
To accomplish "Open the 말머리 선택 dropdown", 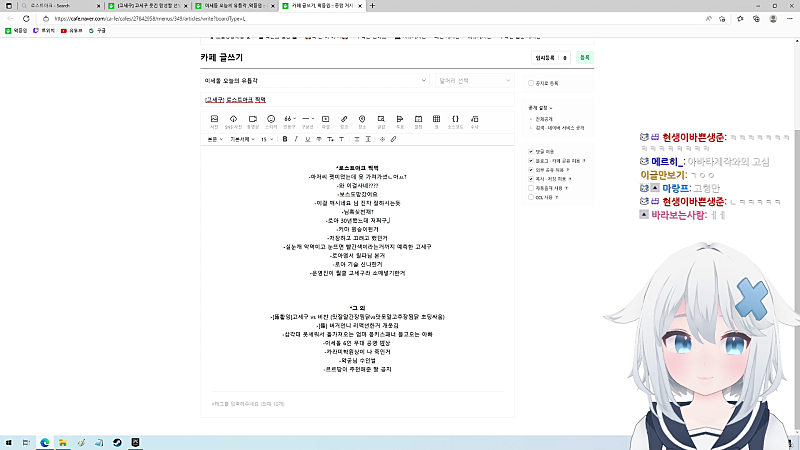I will pos(474,81).
